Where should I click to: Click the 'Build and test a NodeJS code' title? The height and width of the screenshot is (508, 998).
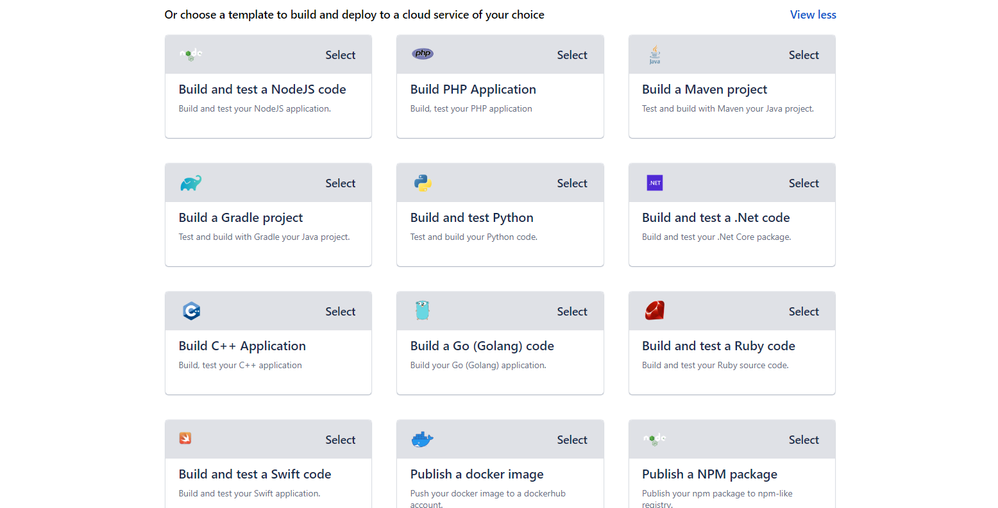pyautogui.click(x=262, y=90)
